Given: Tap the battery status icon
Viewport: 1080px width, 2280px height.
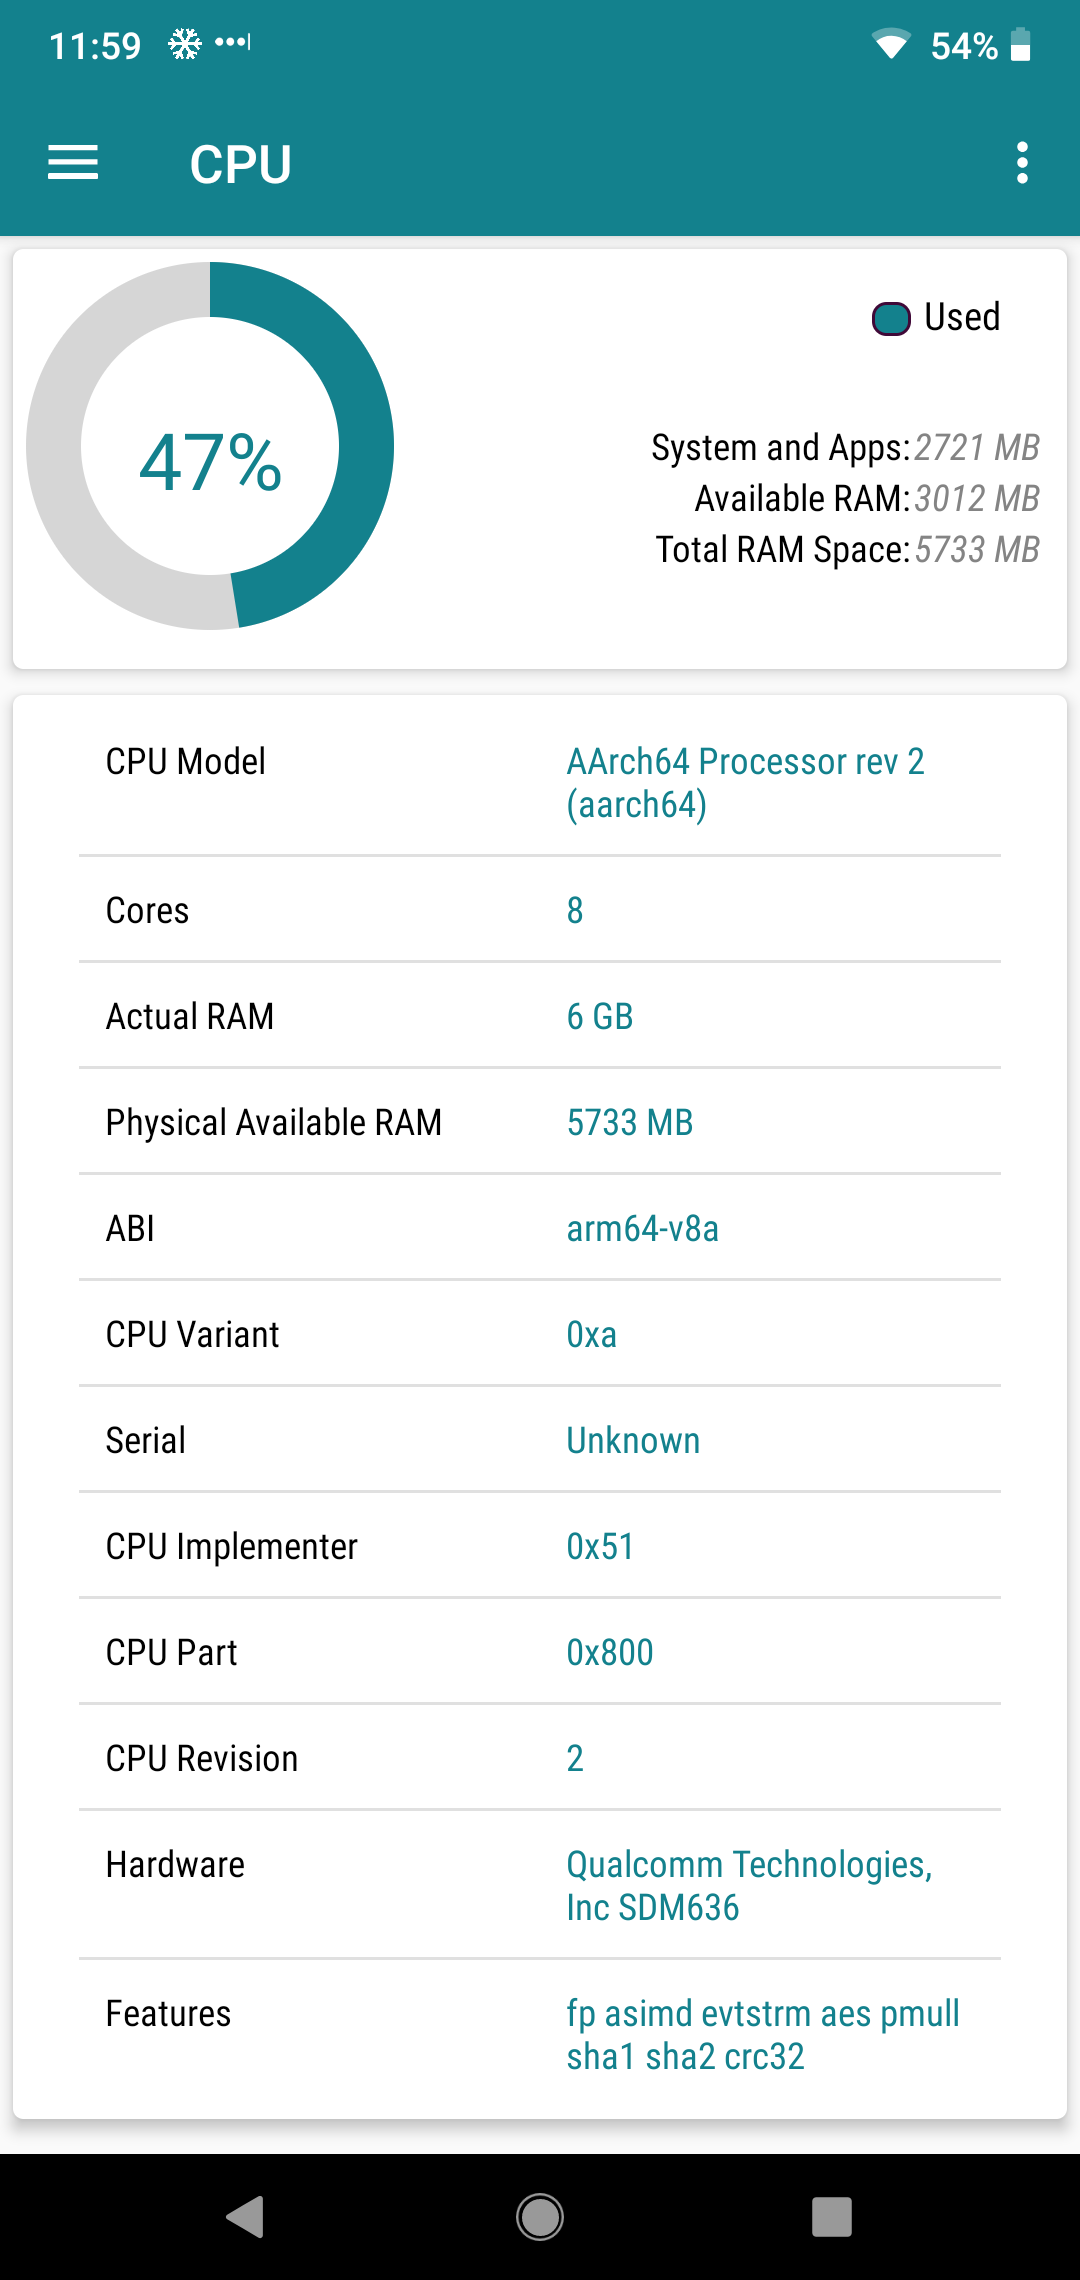Looking at the screenshot, I should (x=1020, y=45).
